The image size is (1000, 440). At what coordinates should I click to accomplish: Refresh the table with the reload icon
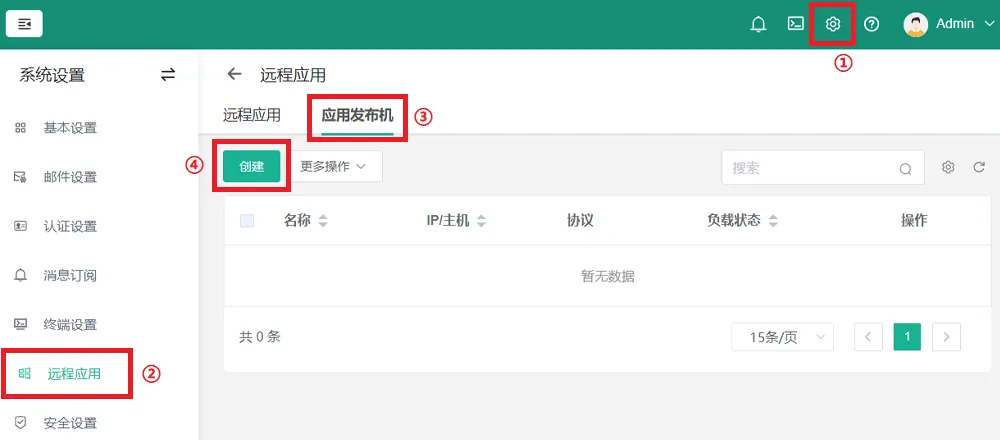(x=979, y=167)
